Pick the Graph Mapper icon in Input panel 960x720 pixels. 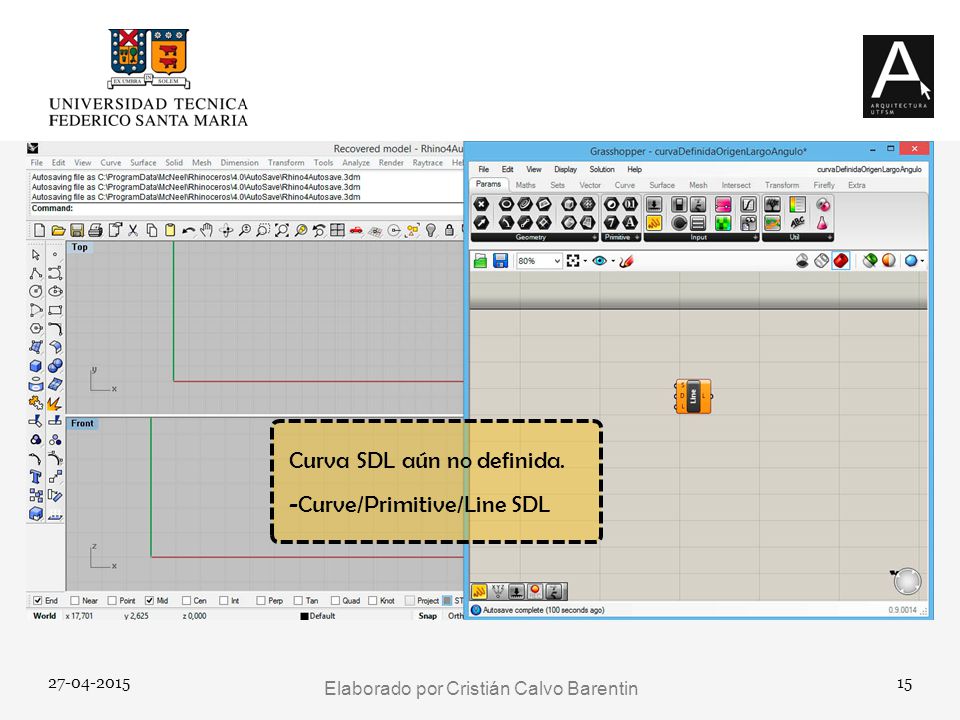coord(748,204)
